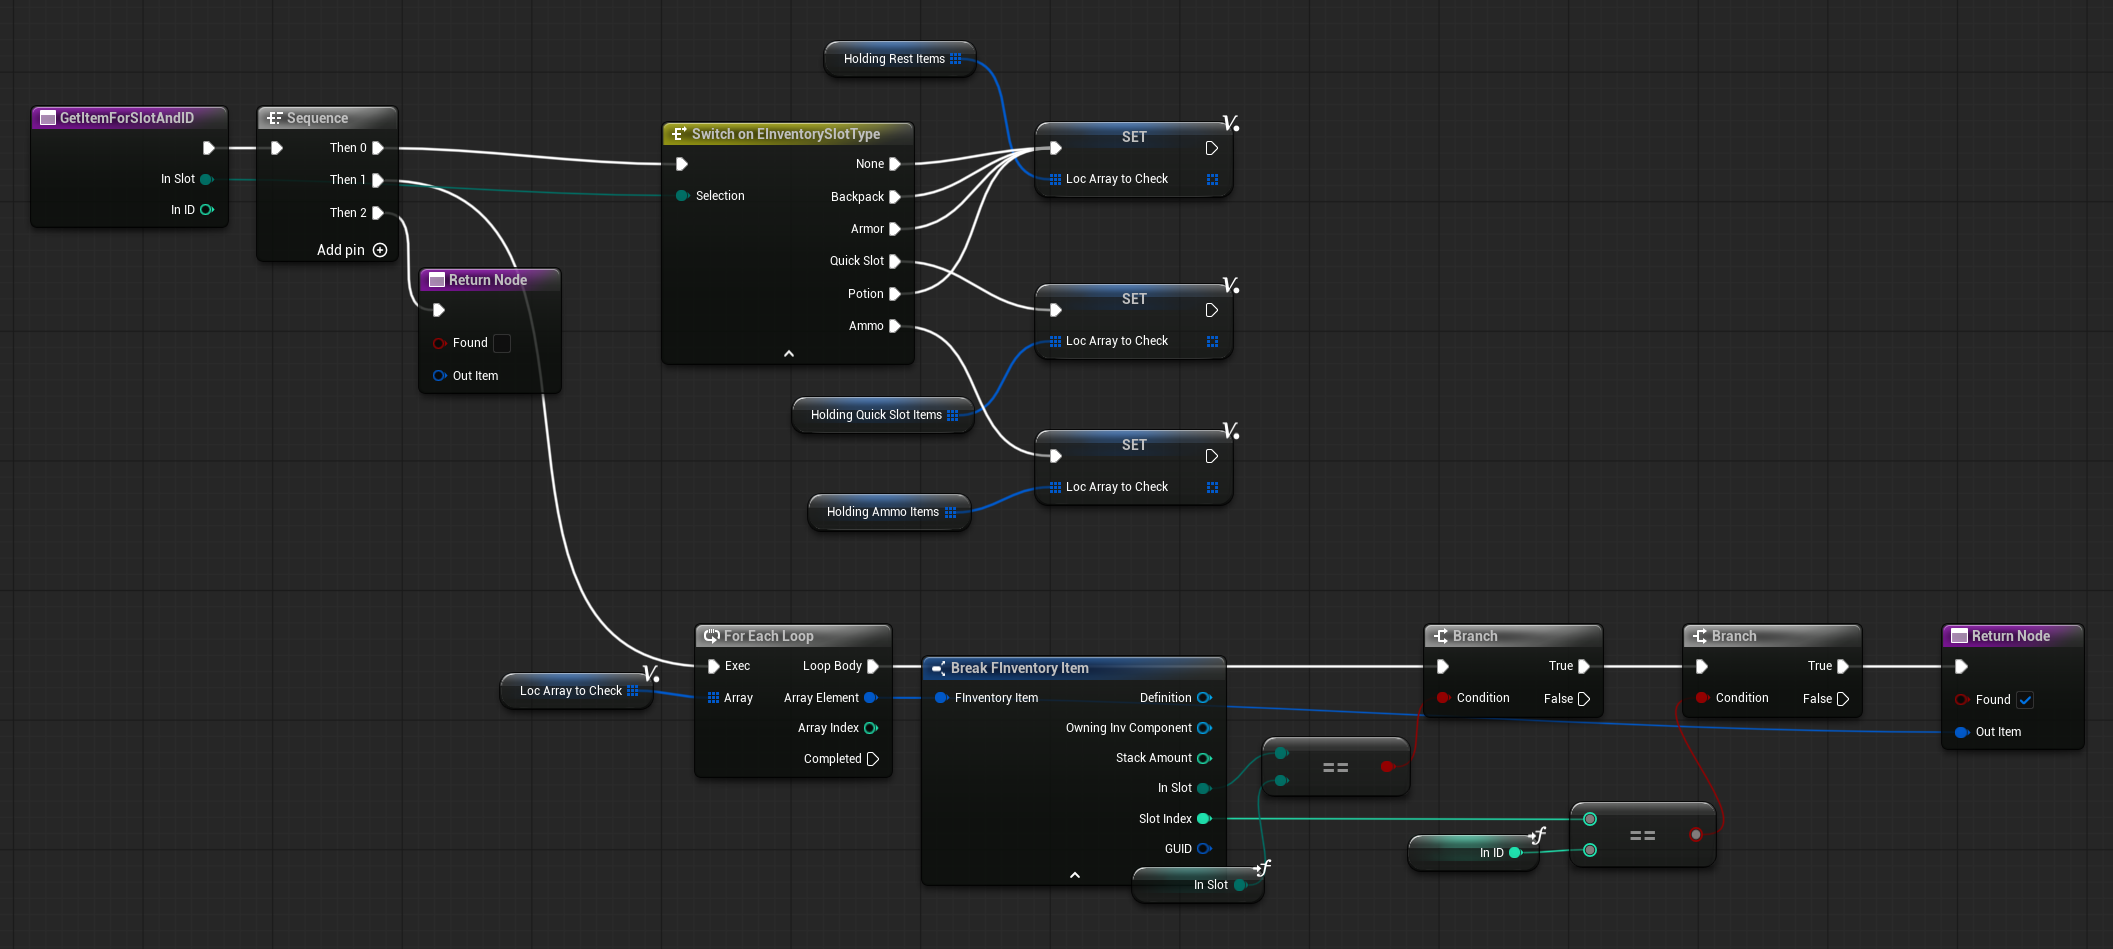Click the Holding Rest Items array pin
This screenshot has width=2113, height=949.
(x=956, y=59)
